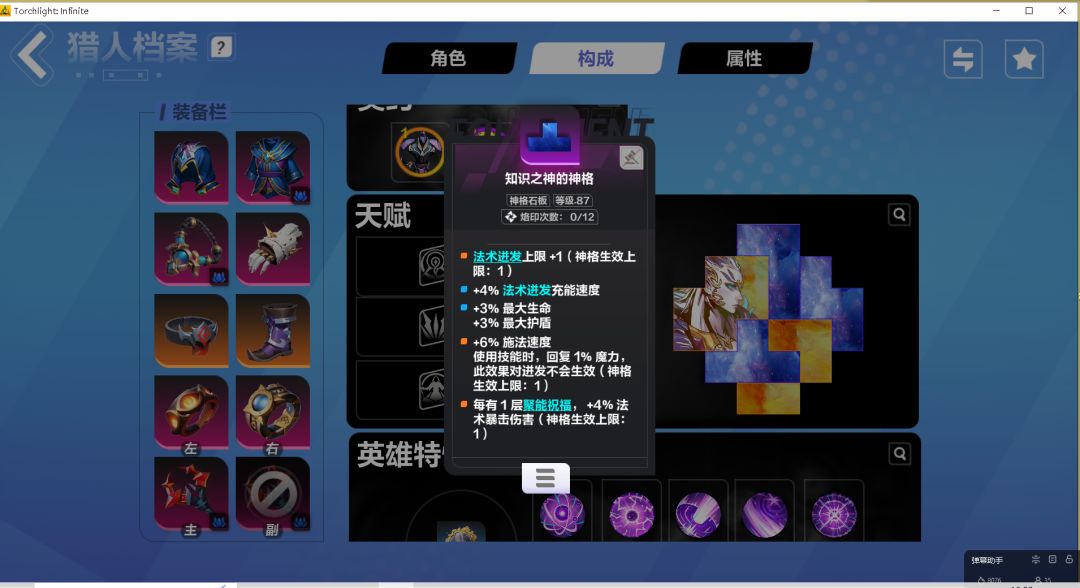Viewport: 1080px width, 588px height.
Task: Click the 烙印次数 0/12 counter
Action: (549, 217)
